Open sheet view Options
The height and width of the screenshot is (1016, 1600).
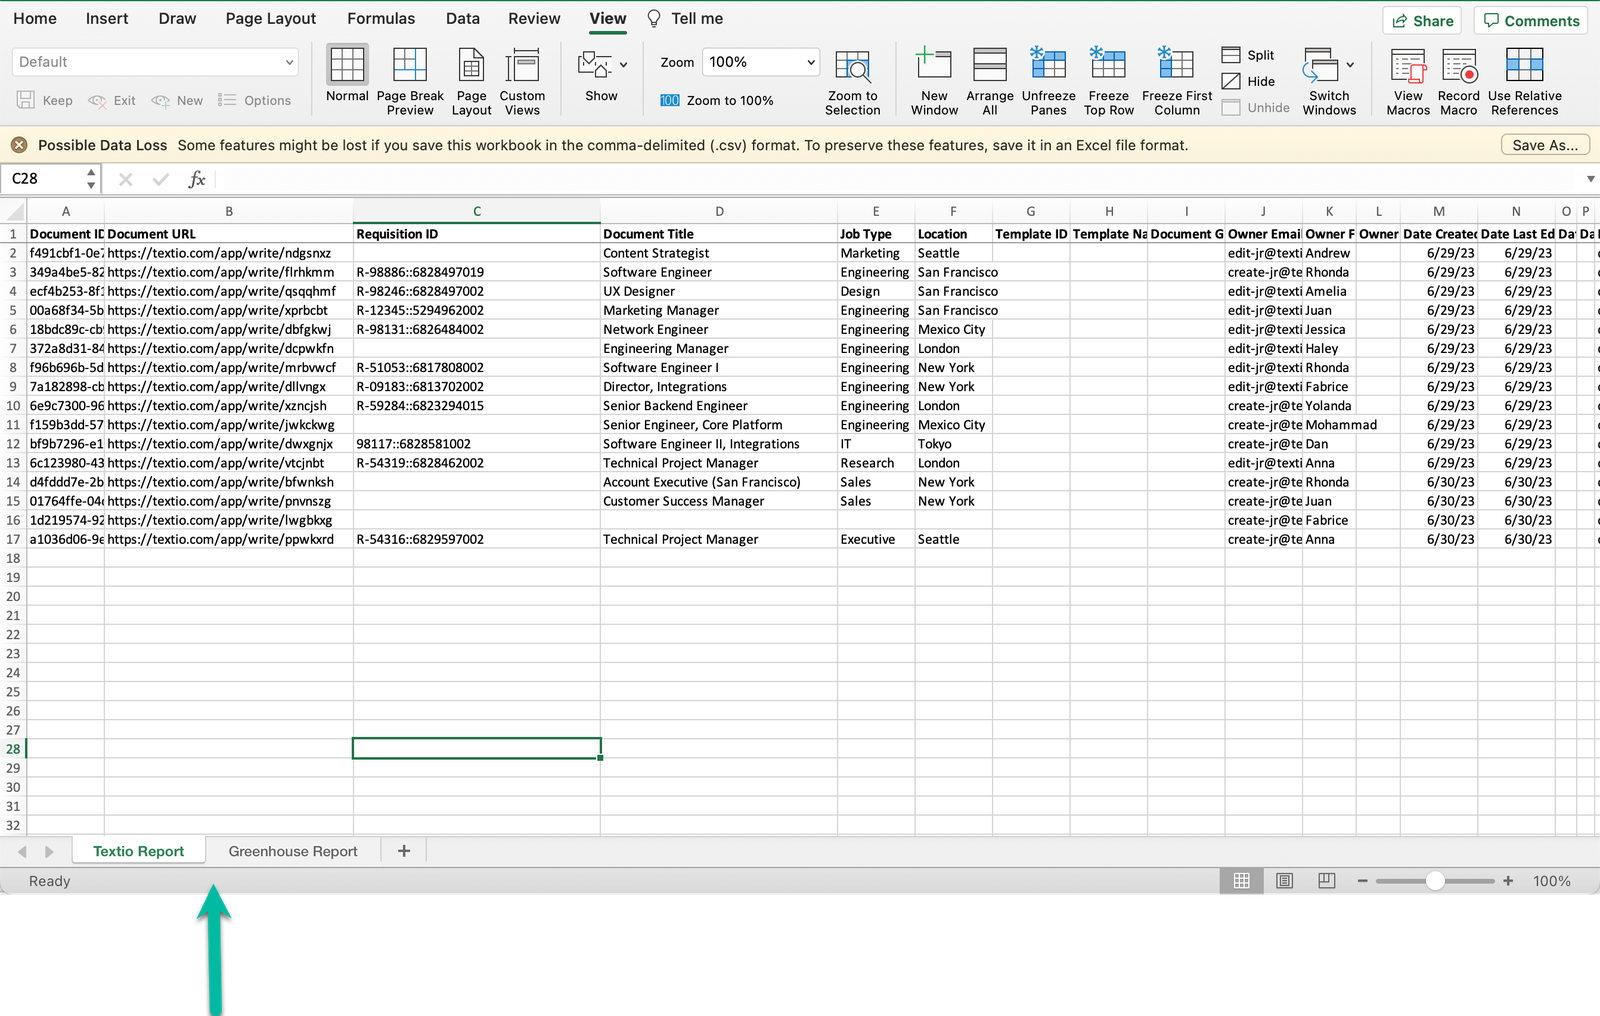pyautogui.click(x=255, y=100)
